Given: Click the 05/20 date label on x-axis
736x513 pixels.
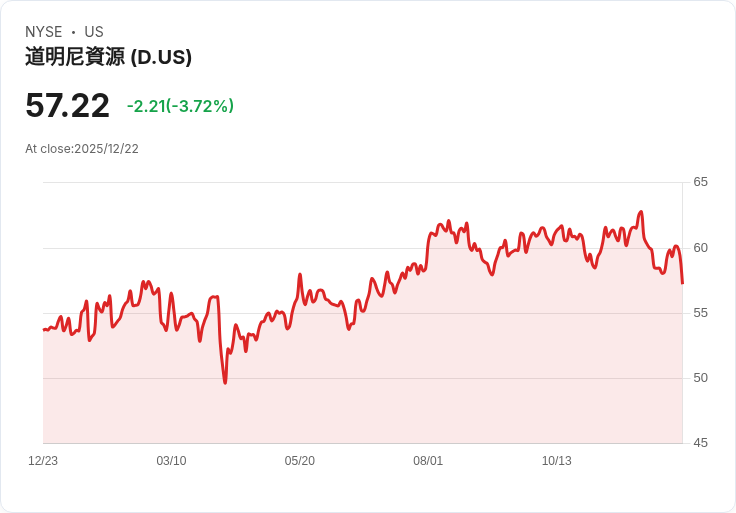Looking at the screenshot, I should pyautogui.click(x=299, y=461).
